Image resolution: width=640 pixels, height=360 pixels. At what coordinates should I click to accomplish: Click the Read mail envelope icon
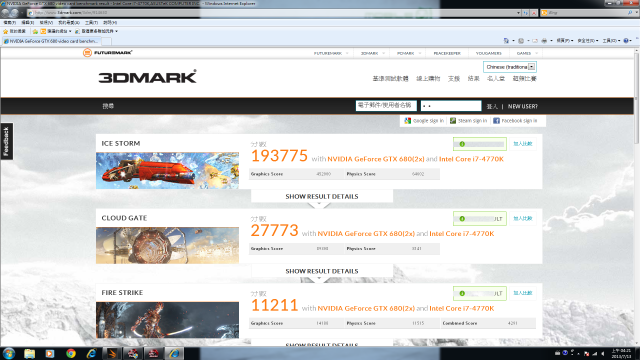coord(535,41)
